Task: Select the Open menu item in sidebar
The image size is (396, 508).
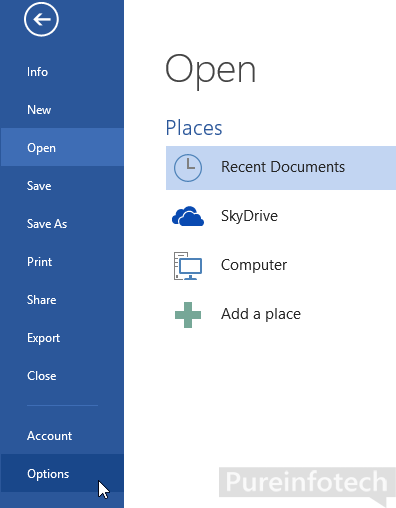Action: click(x=62, y=148)
